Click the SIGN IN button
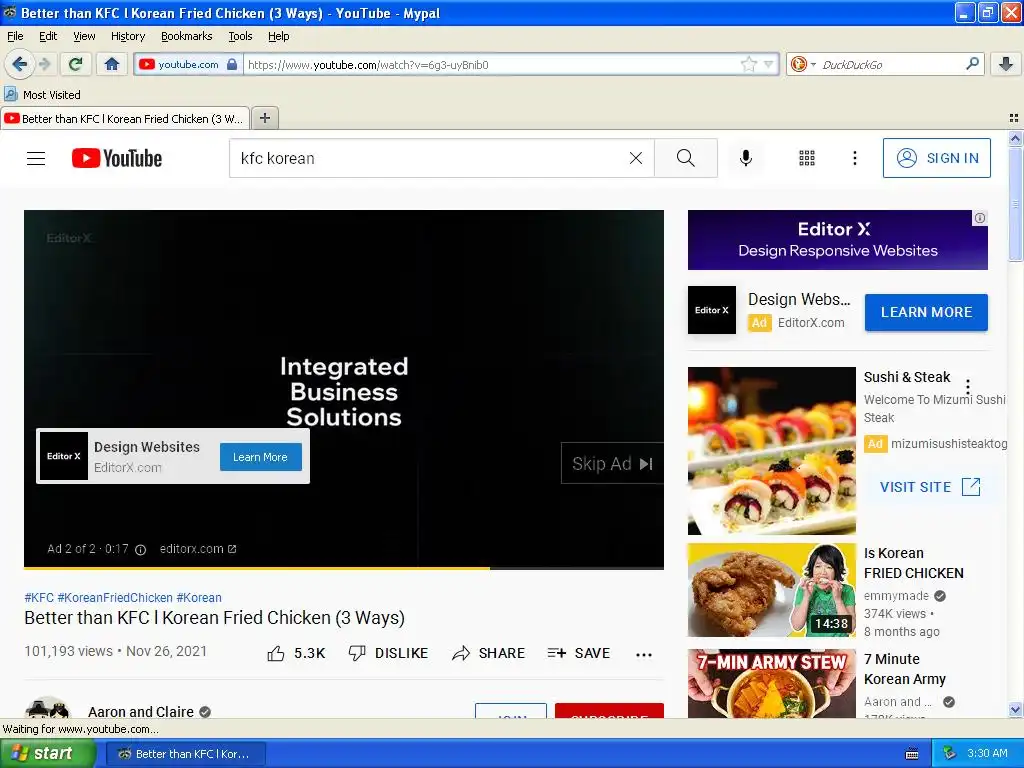This screenshot has width=1024, height=768. 936,158
